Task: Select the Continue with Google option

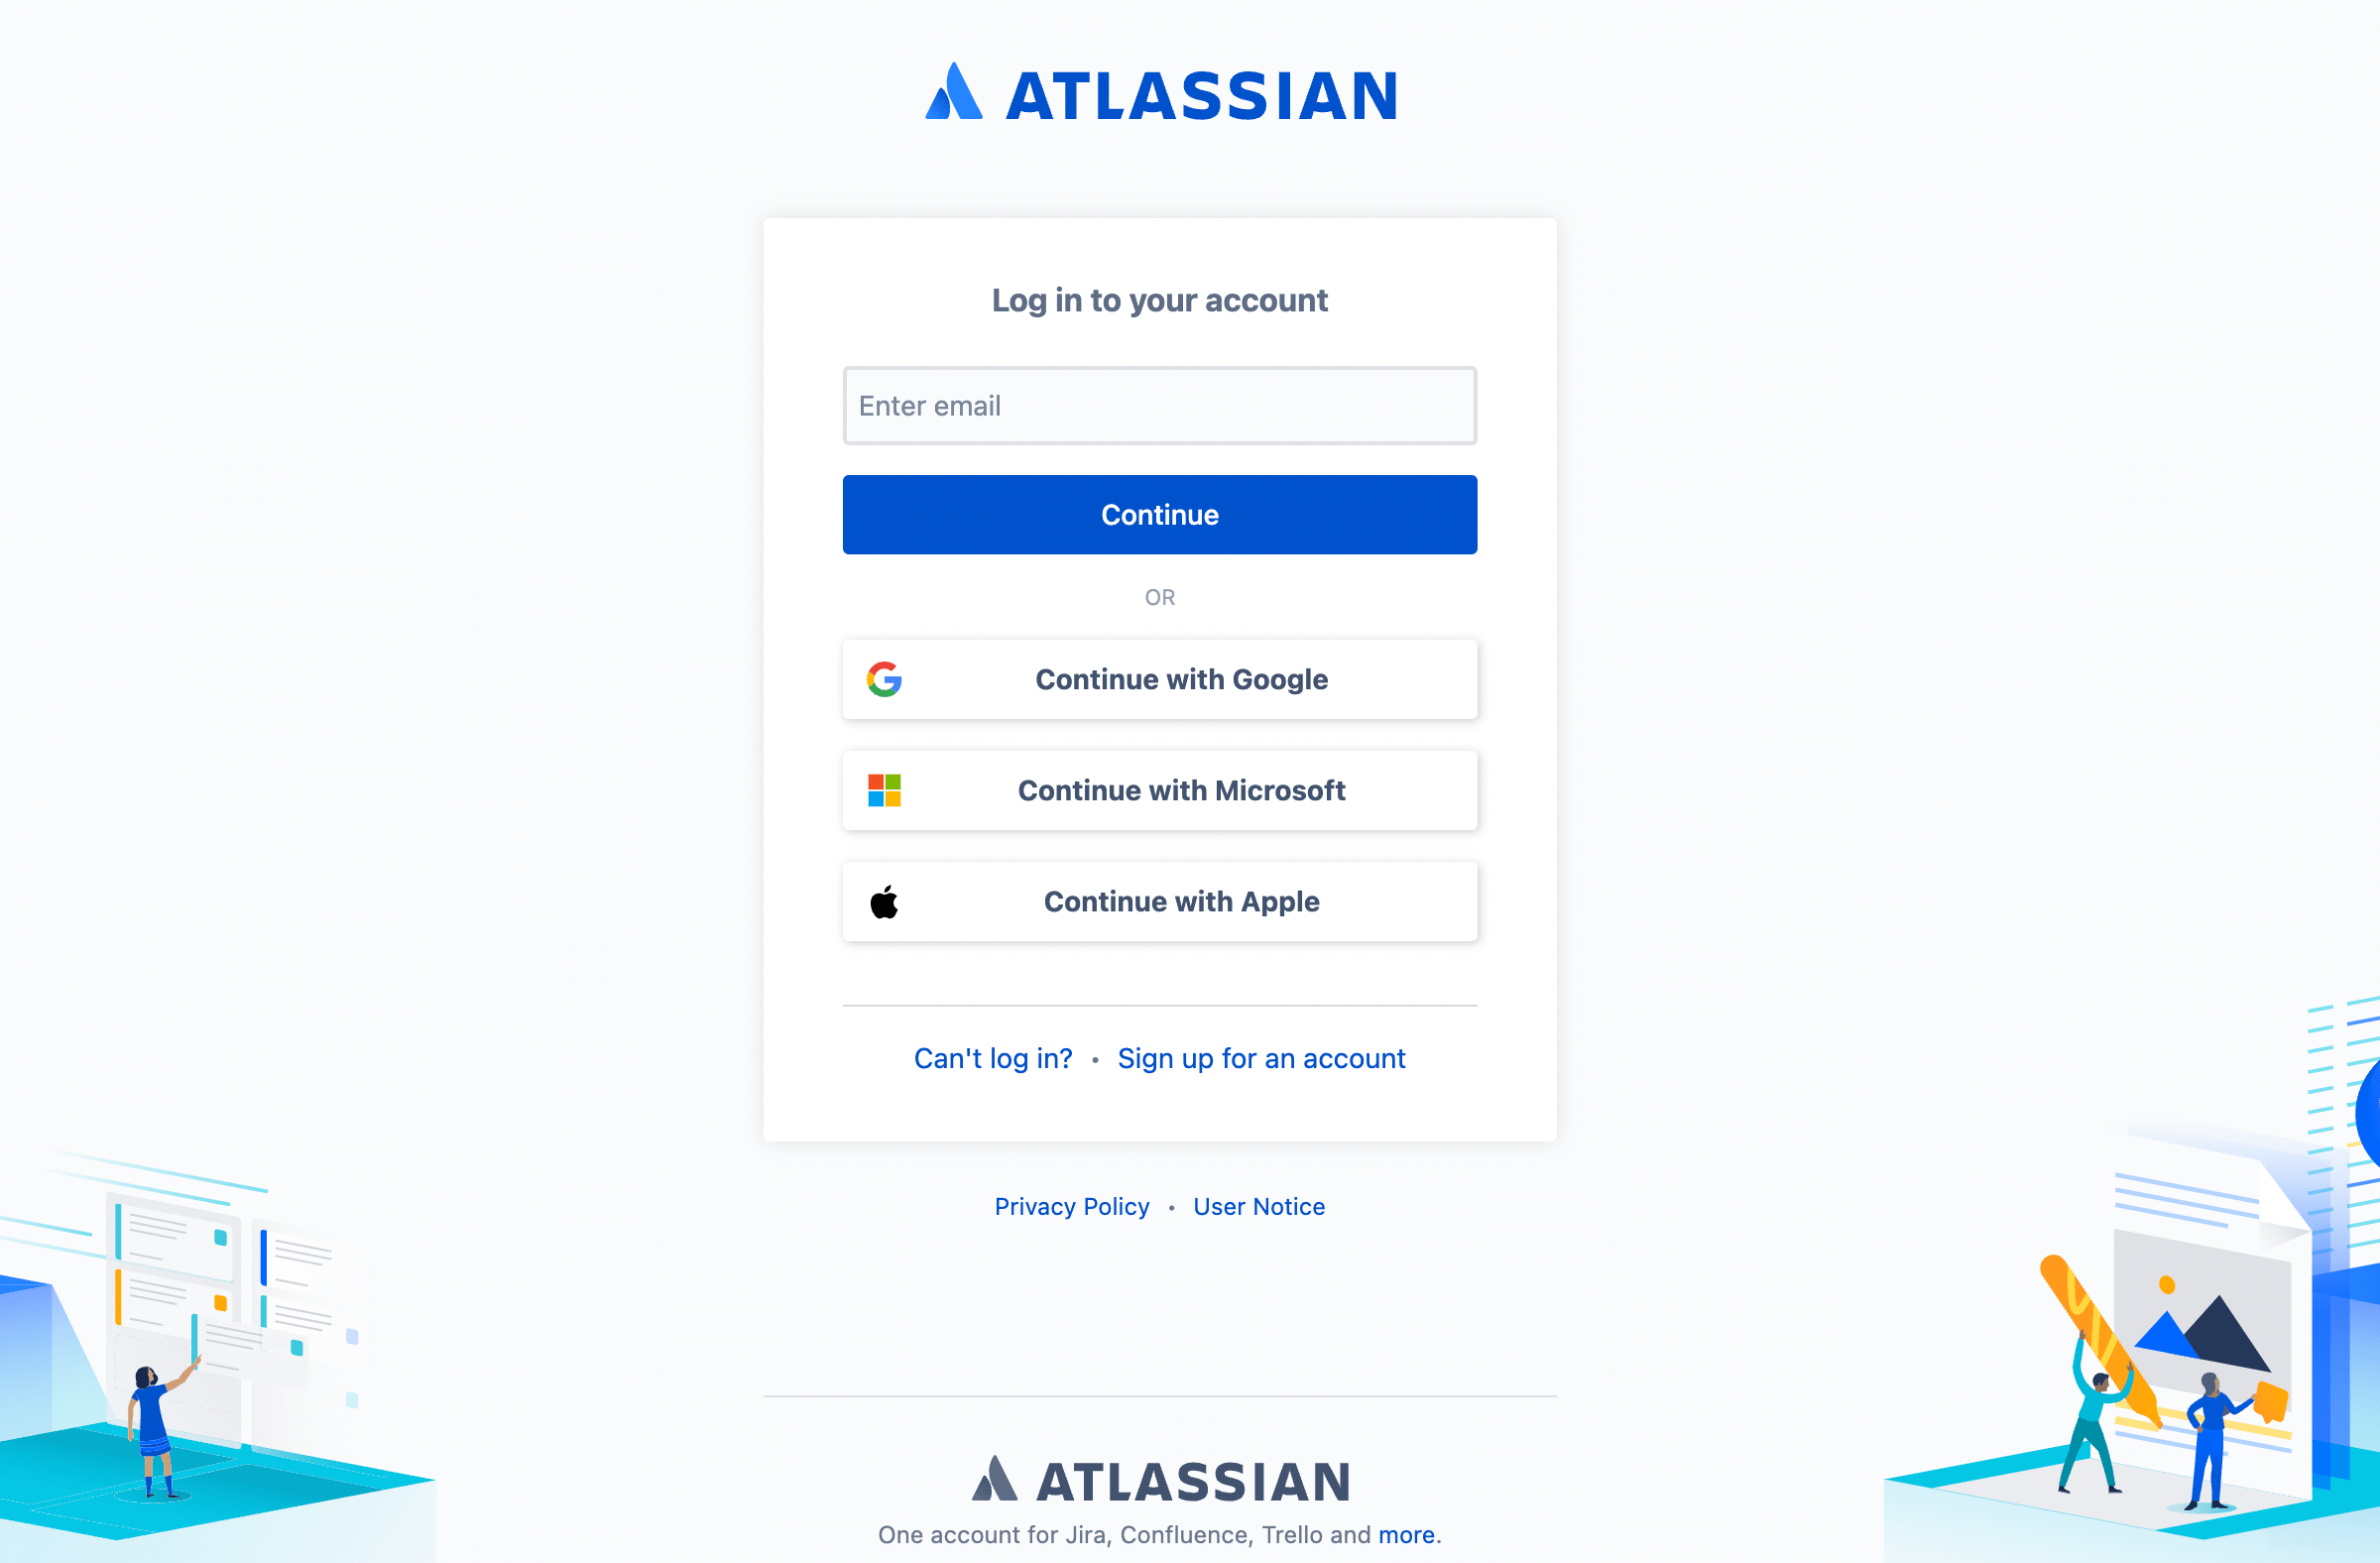Action: (x=1159, y=678)
